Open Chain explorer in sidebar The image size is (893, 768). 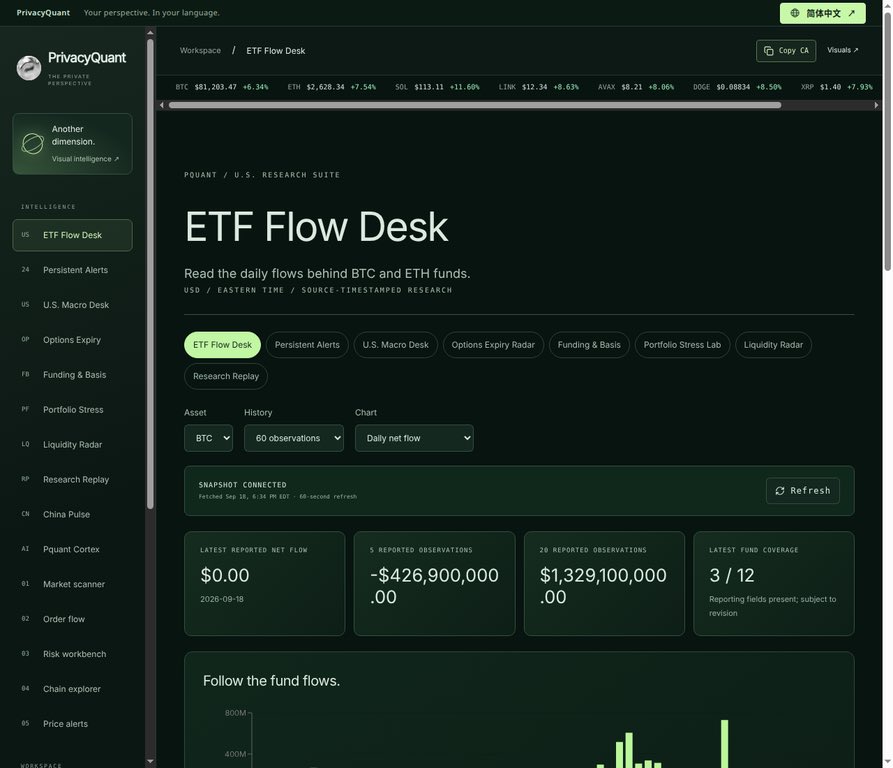pos(72,689)
